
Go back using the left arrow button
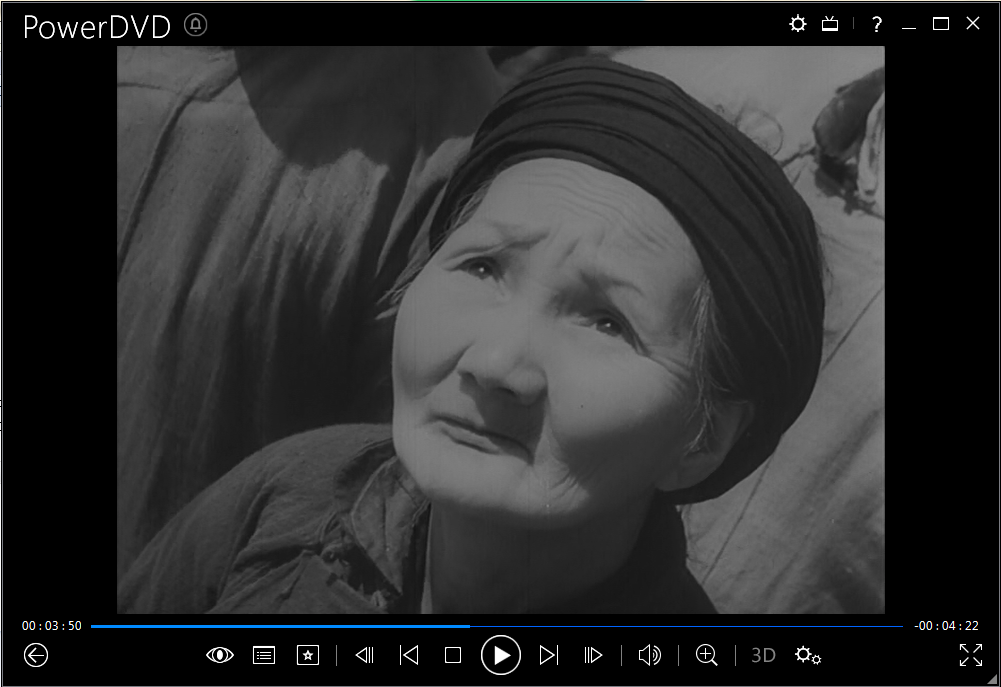click(36, 655)
